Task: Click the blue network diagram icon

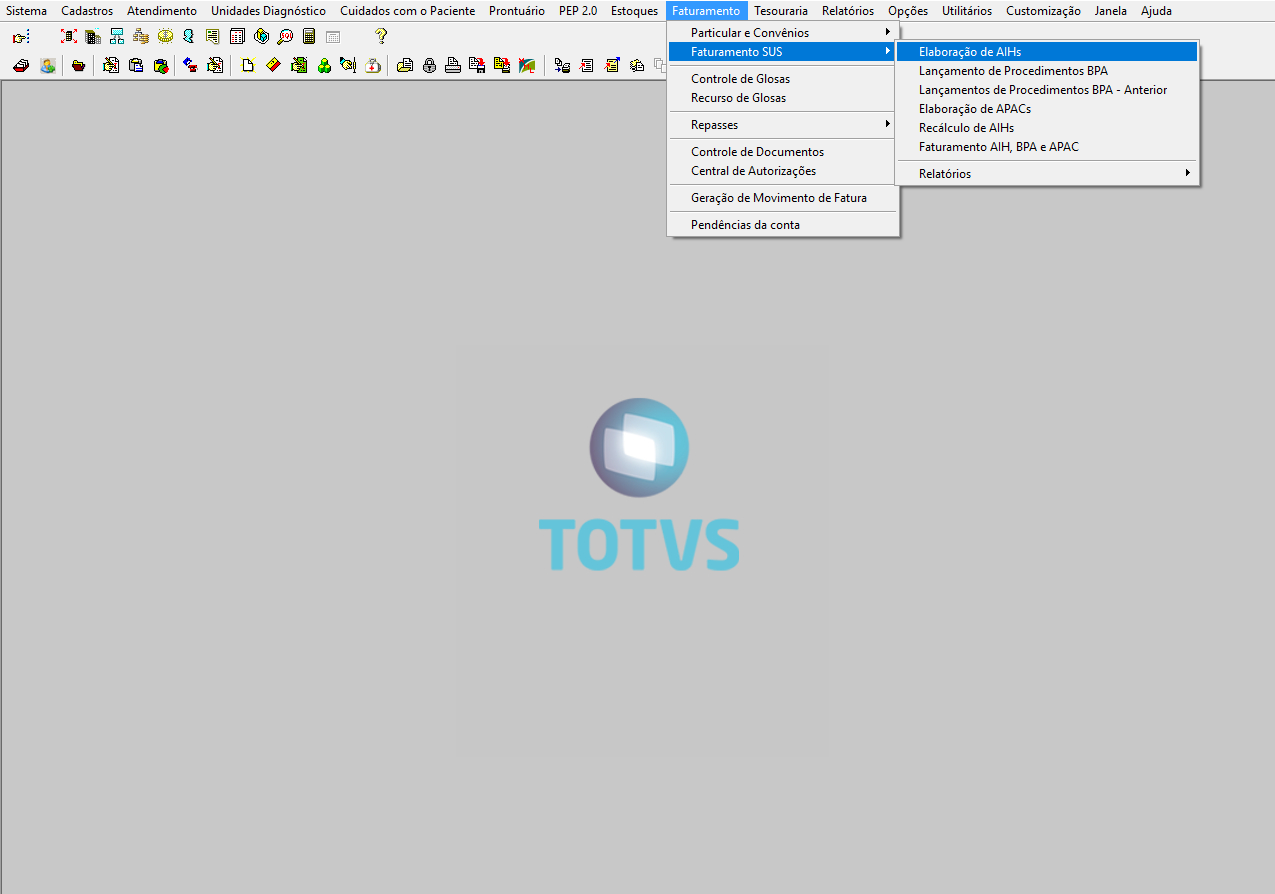Action: [117, 37]
